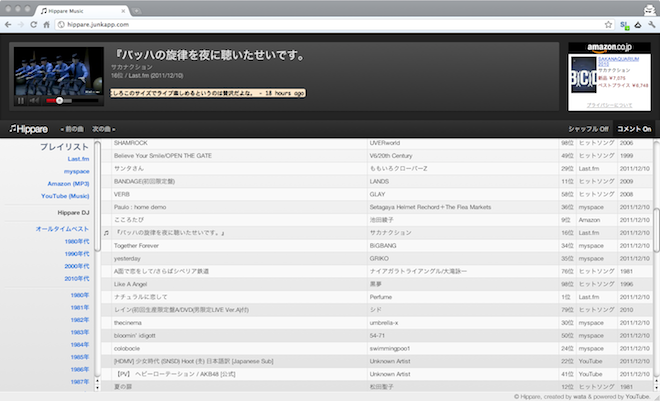Image resolution: width=660 pixels, height=401 pixels.
Task: Select Paulo : home demo track
Action: tap(377, 207)
